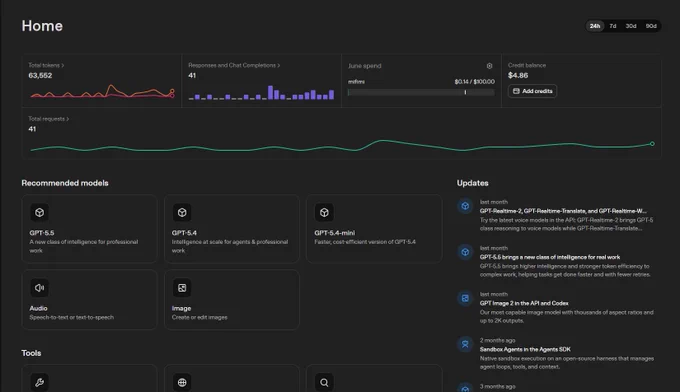
Task: Click the total tokens value 63,552
Action: pyautogui.click(x=40, y=75)
